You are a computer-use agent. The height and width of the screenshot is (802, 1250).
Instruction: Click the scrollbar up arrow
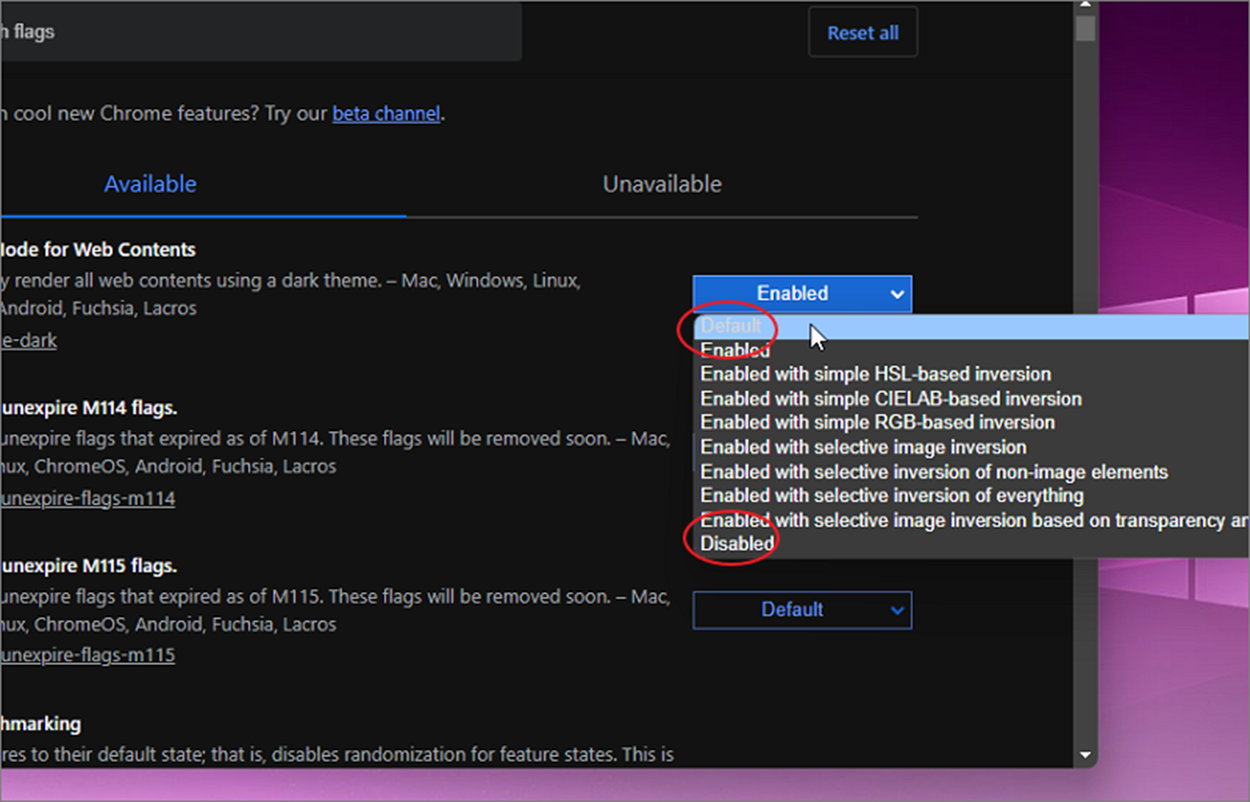tap(1085, 5)
